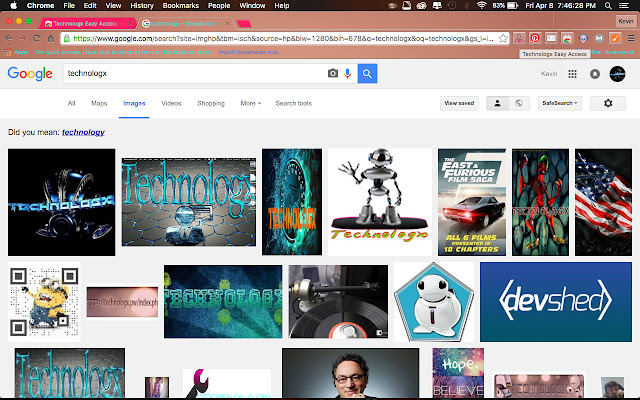Open the man with glasses portrait image
Image resolution: width=640 pixels, height=400 pixels.
point(350,373)
